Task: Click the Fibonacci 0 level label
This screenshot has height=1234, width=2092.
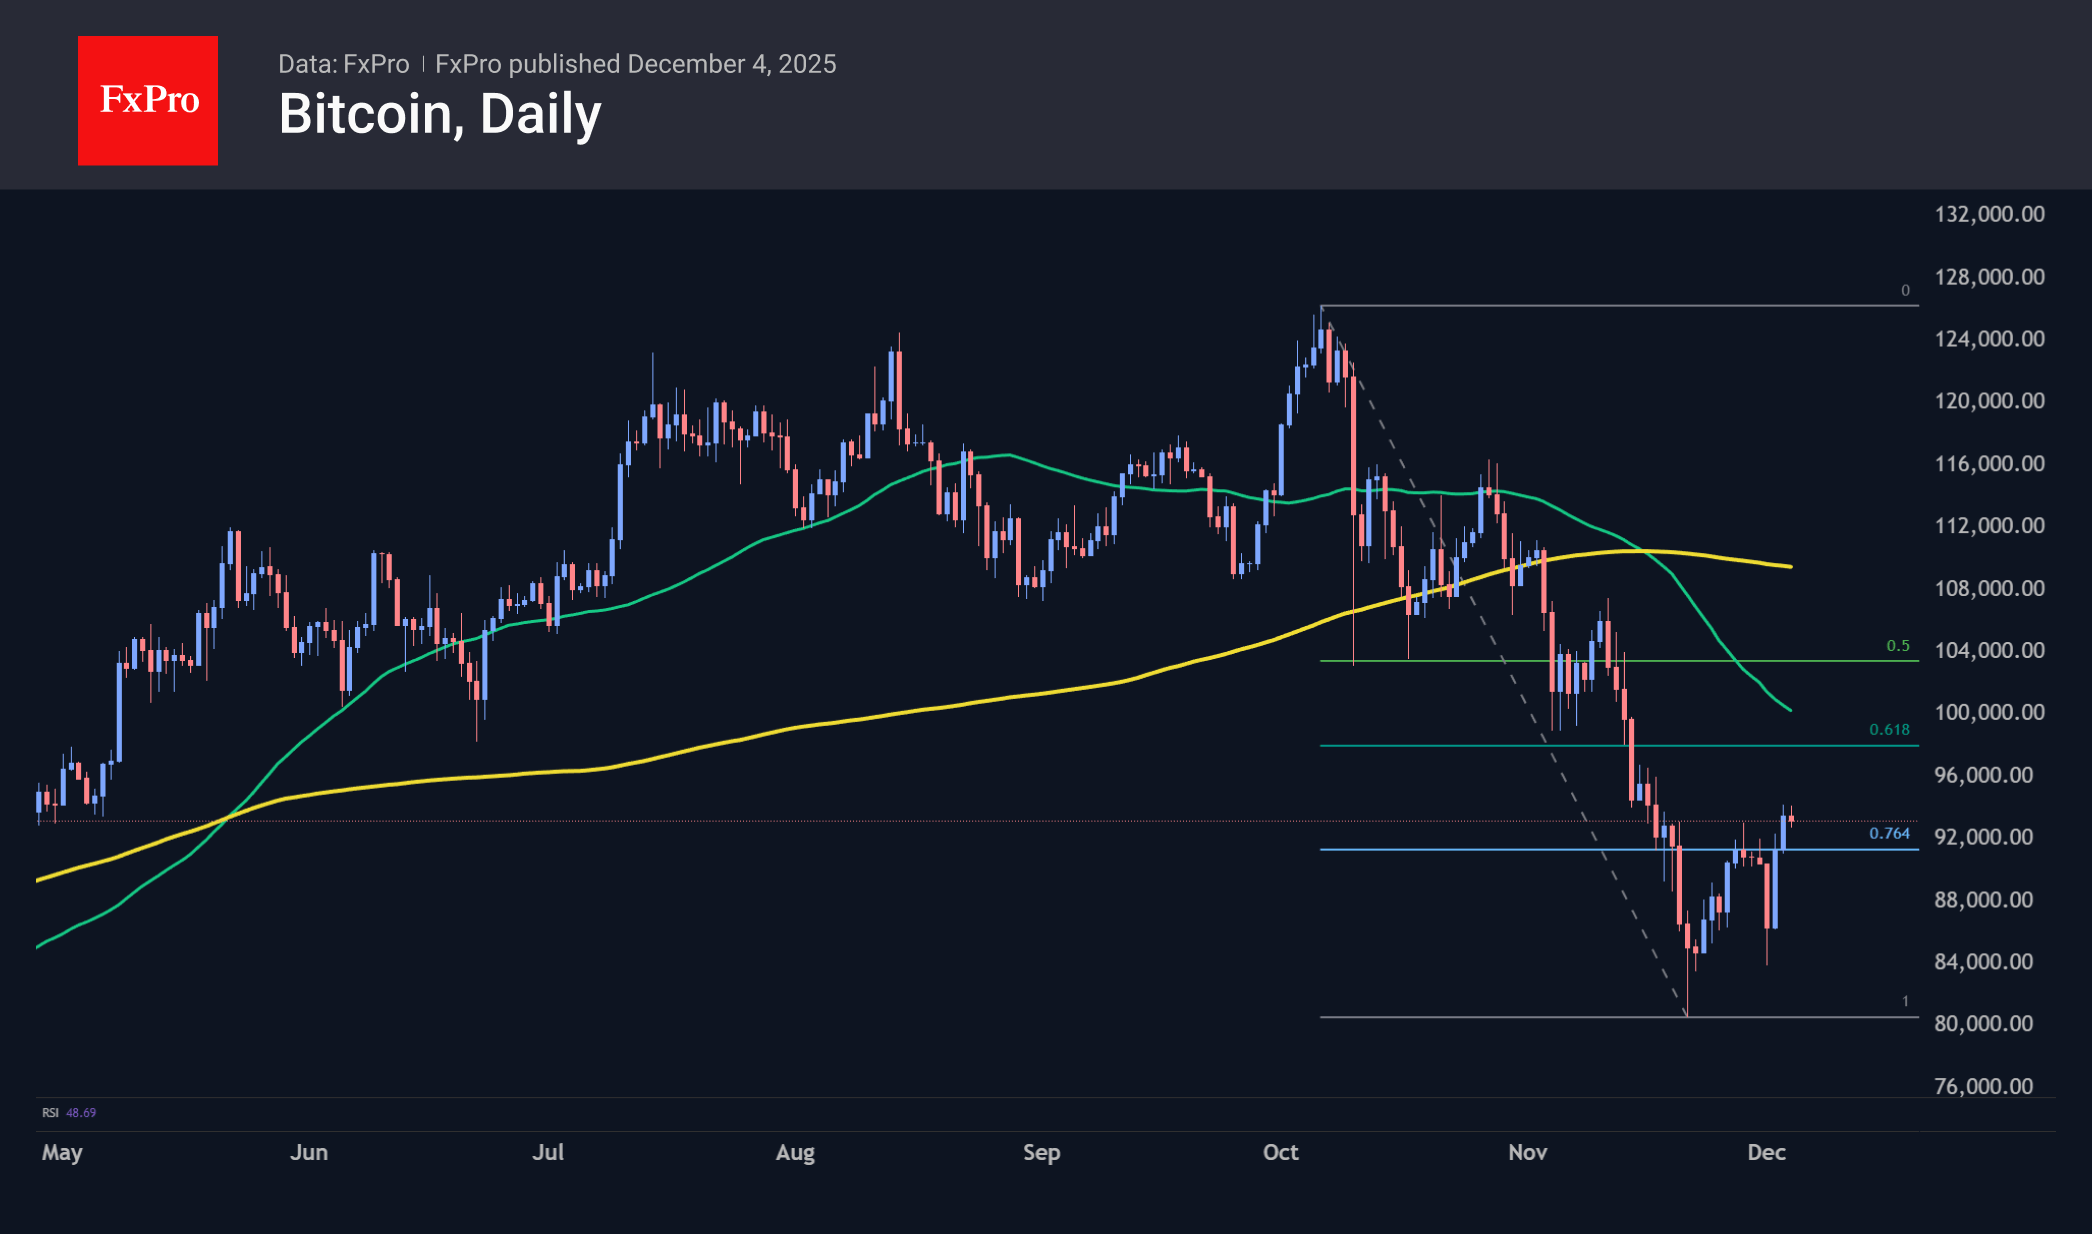Action: point(1905,291)
